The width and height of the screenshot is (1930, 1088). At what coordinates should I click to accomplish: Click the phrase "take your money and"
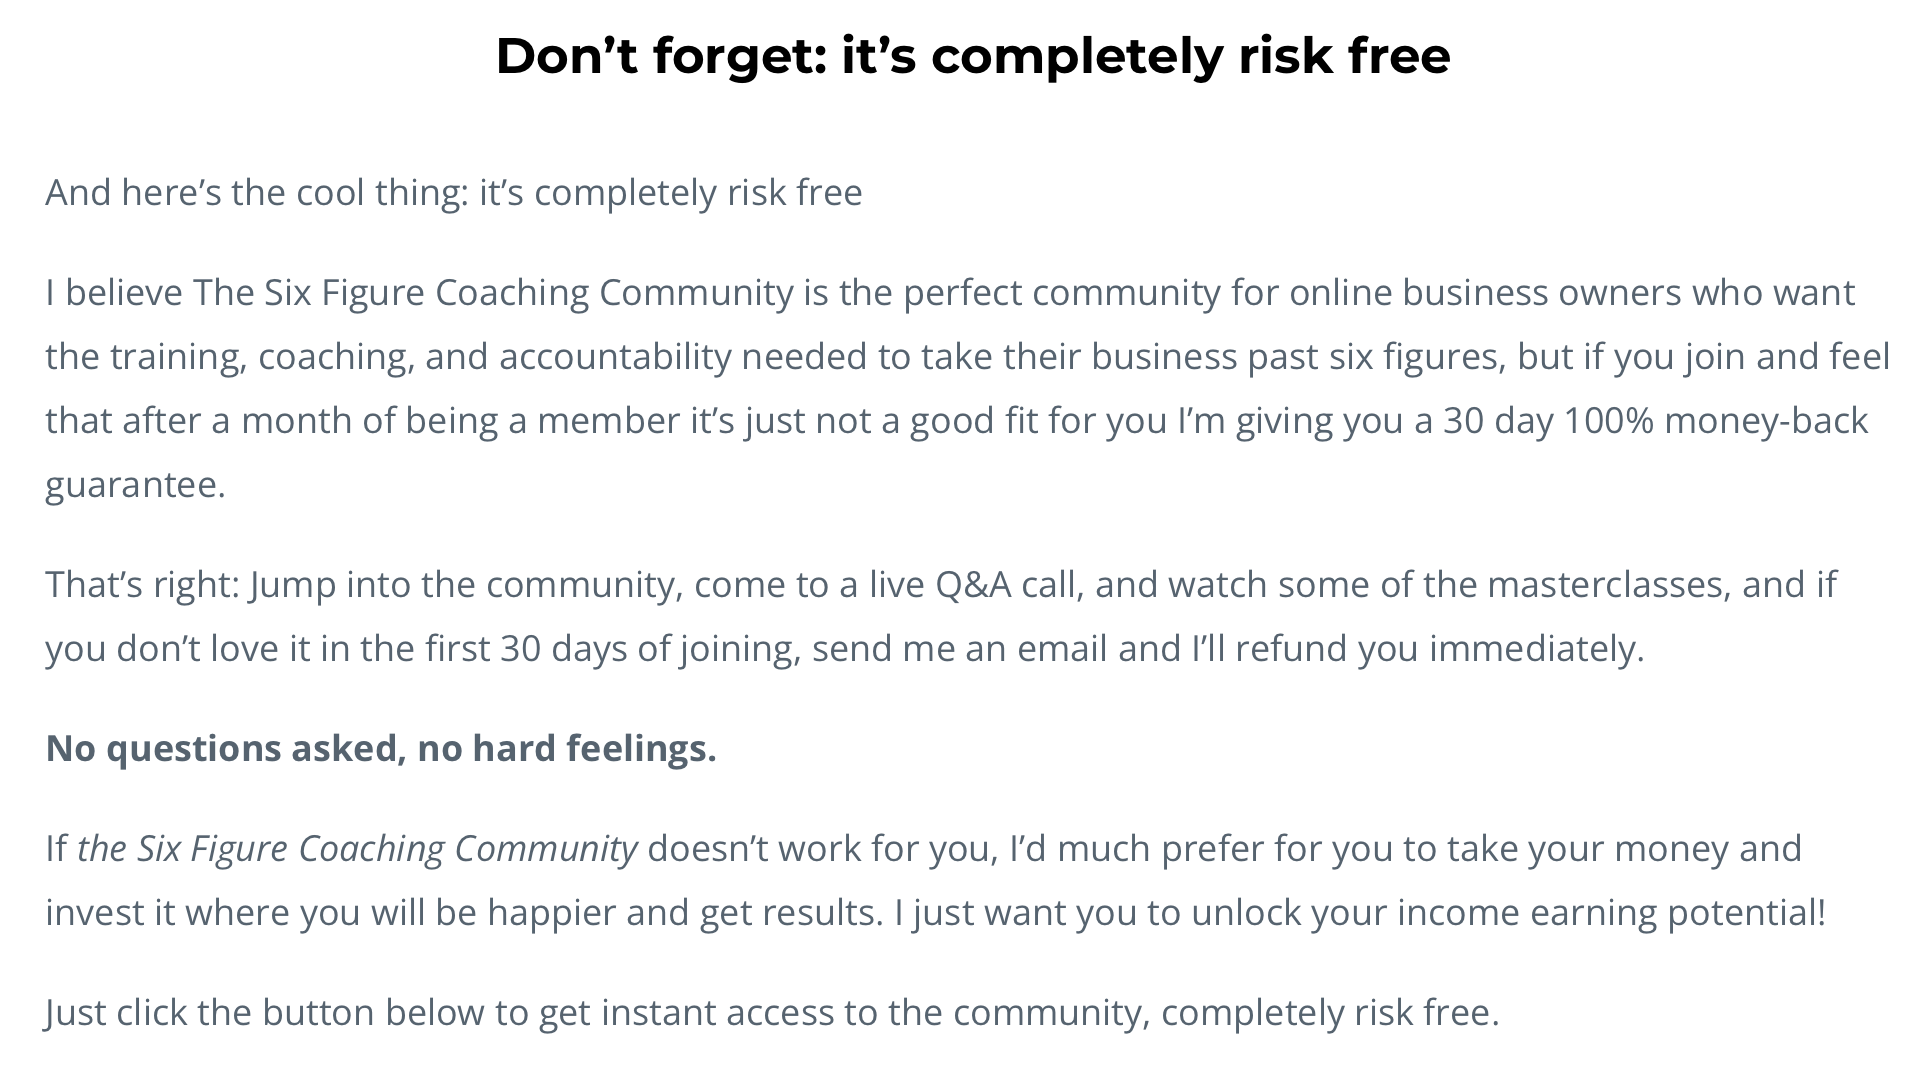click(x=1624, y=849)
